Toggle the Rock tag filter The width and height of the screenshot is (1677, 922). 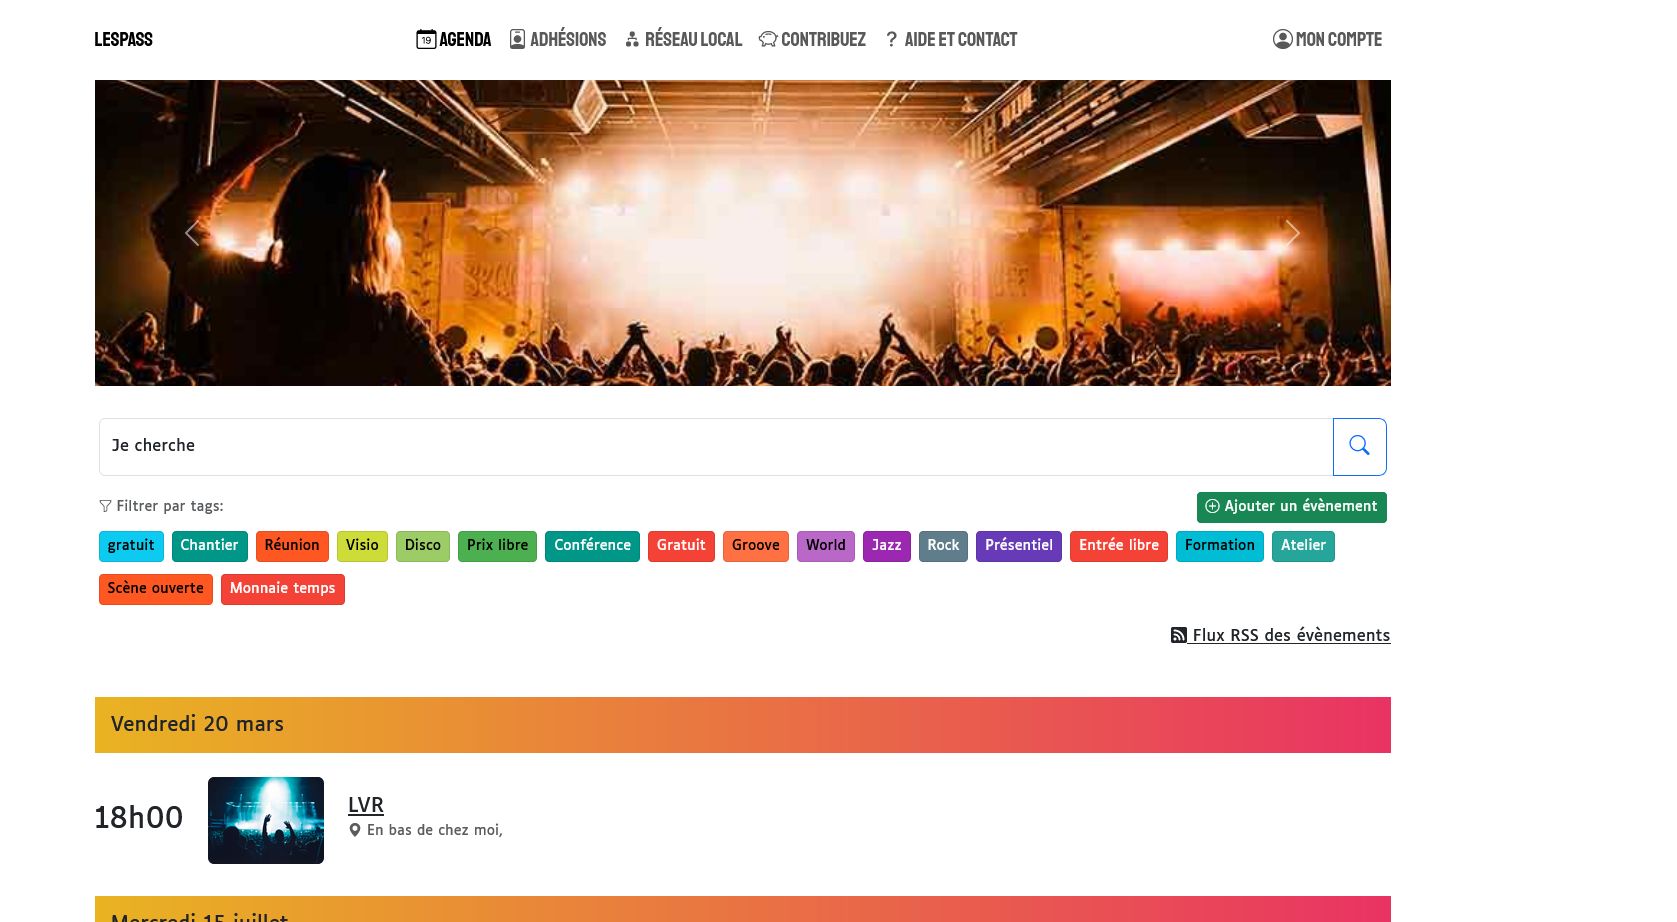tap(942, 546)
